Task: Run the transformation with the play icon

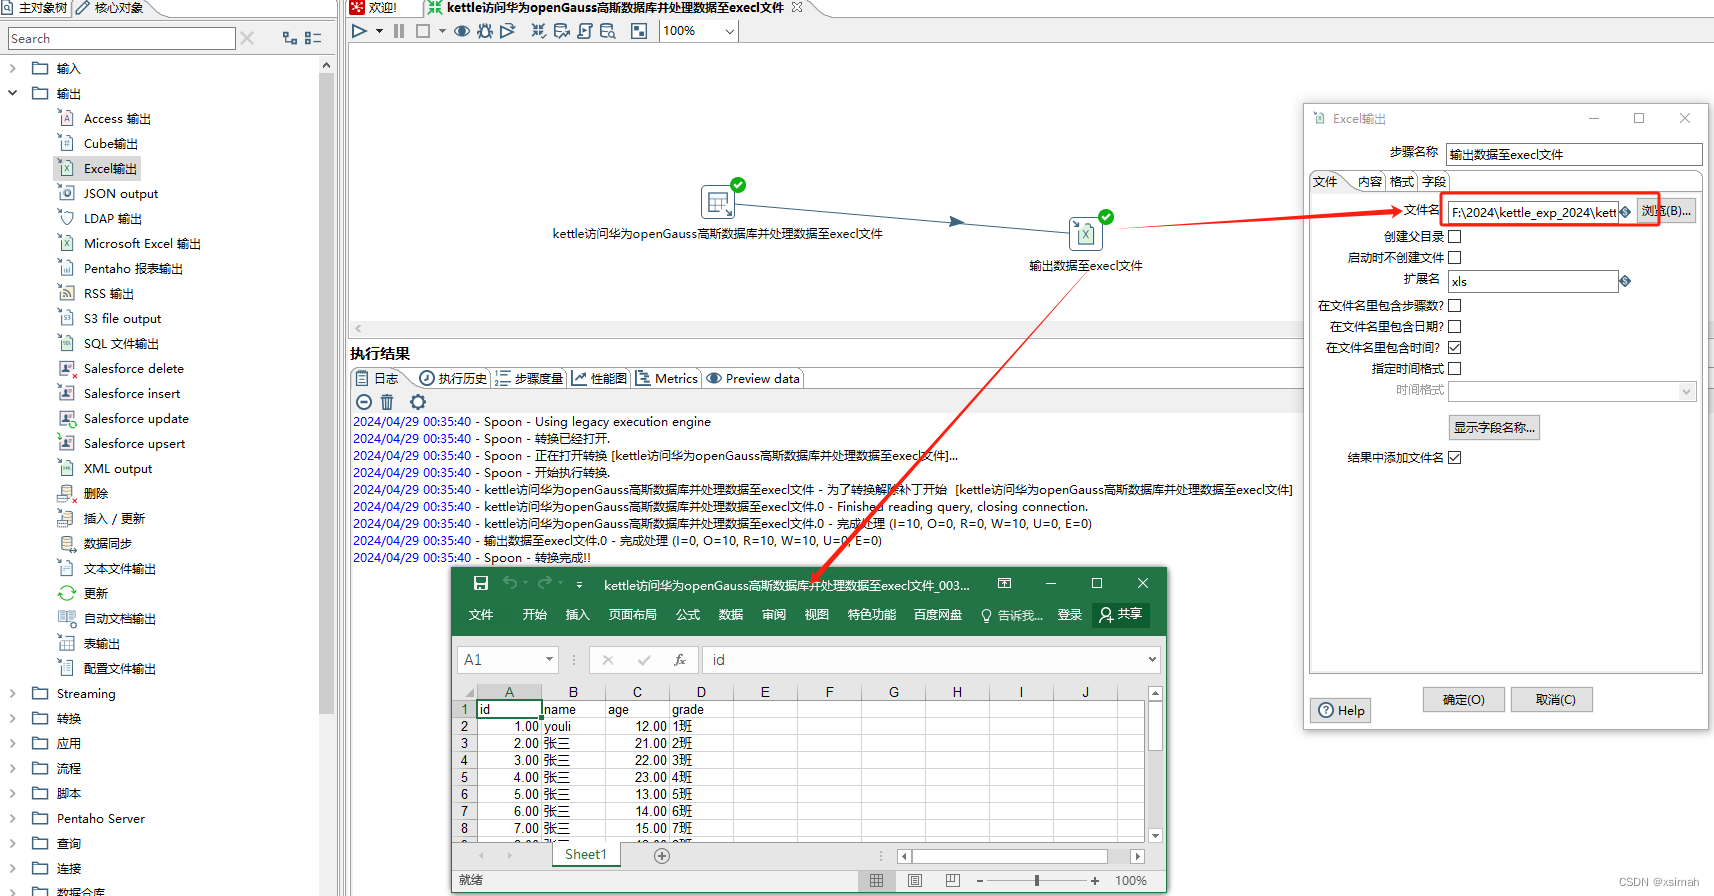Action: (359, 31)
